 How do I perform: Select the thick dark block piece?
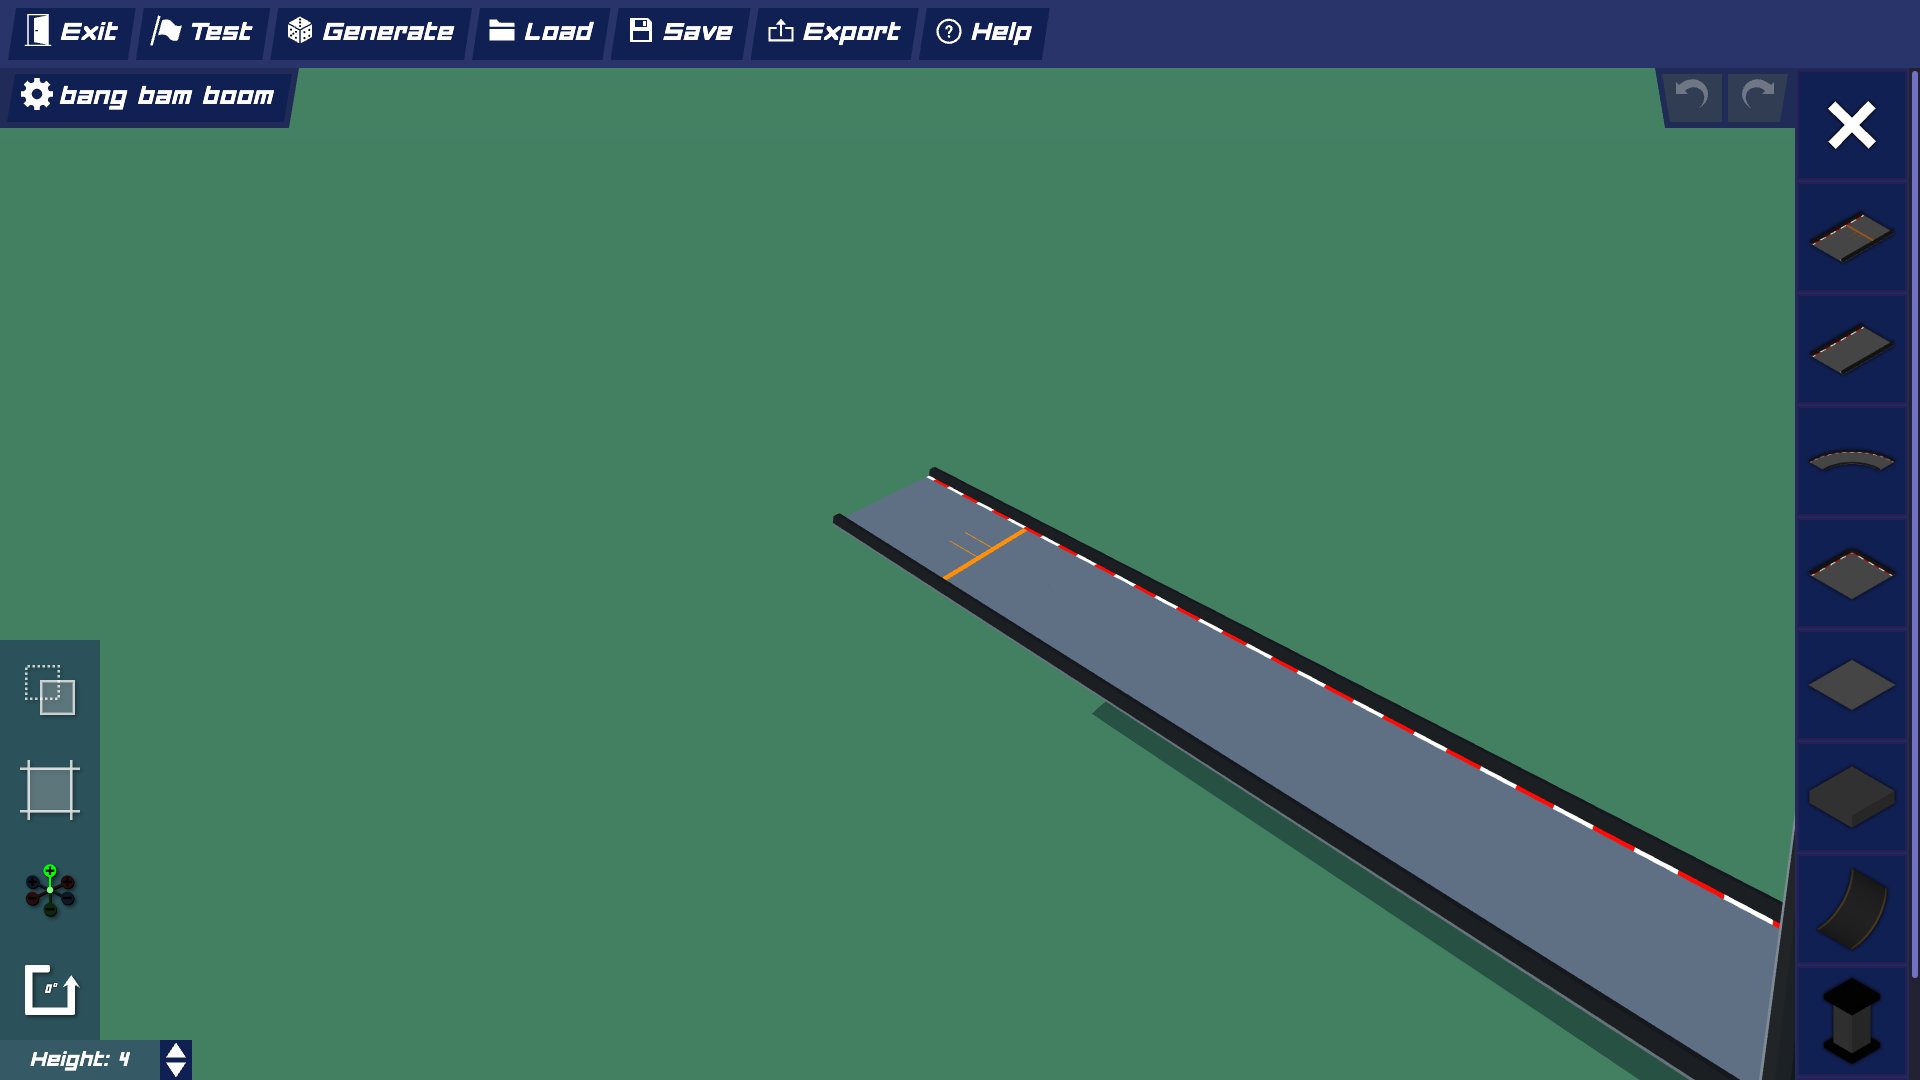tap(1851, 797)
